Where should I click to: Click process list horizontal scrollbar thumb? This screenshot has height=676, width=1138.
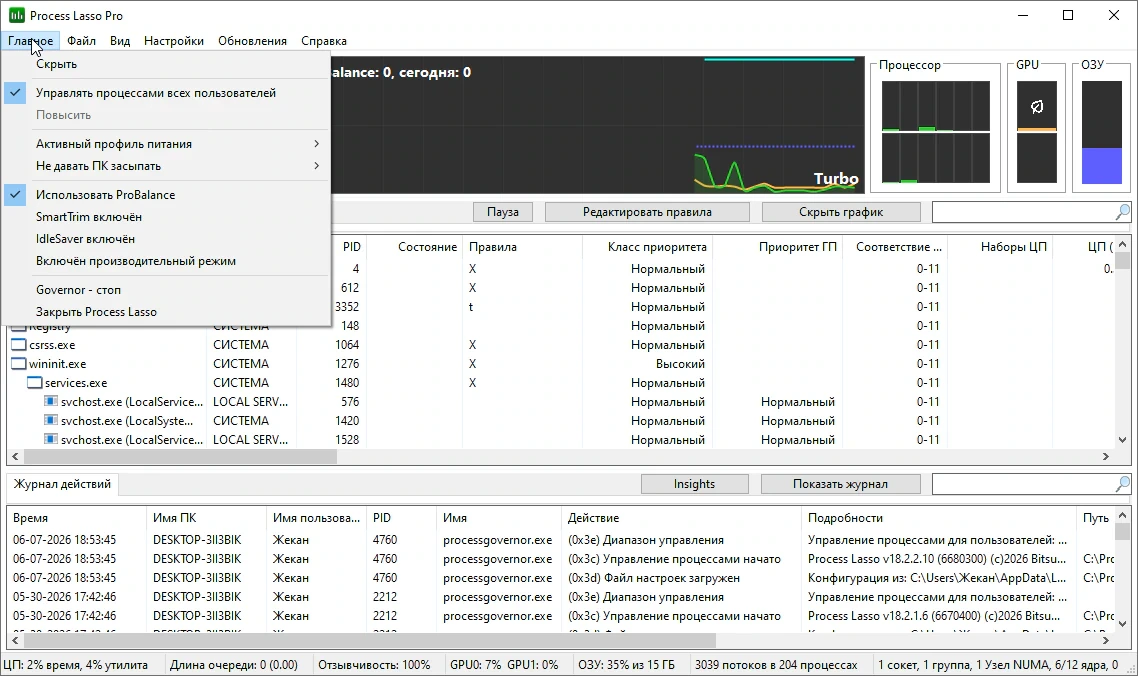180,457
